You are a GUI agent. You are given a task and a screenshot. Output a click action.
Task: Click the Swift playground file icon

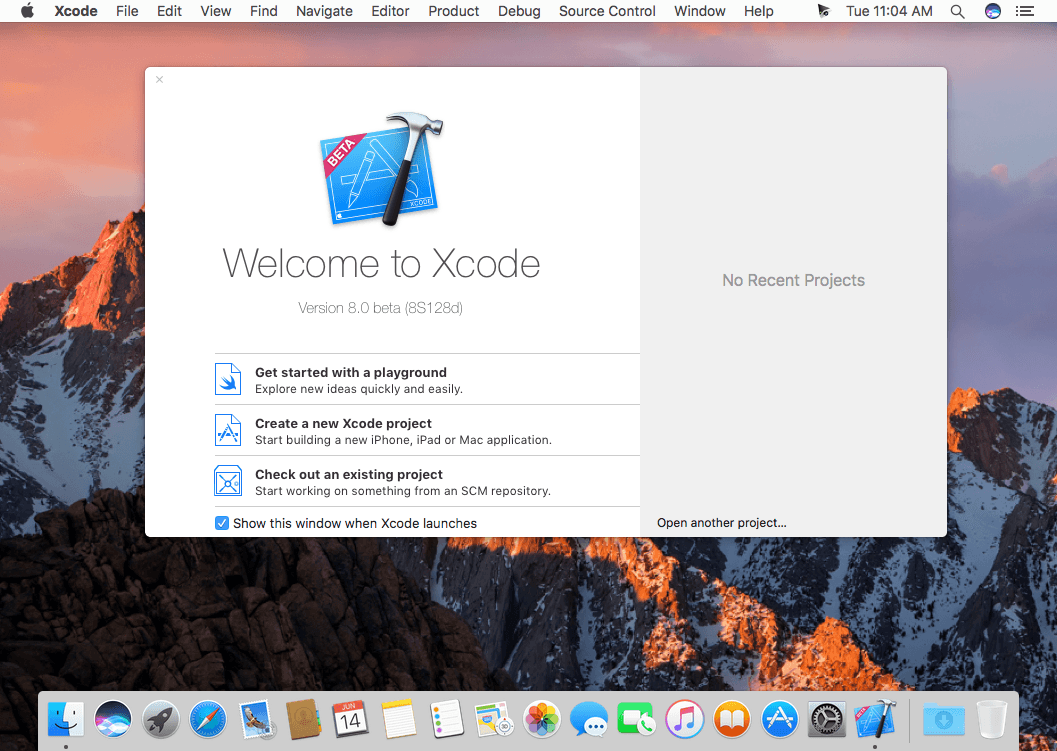pos(228,379)
